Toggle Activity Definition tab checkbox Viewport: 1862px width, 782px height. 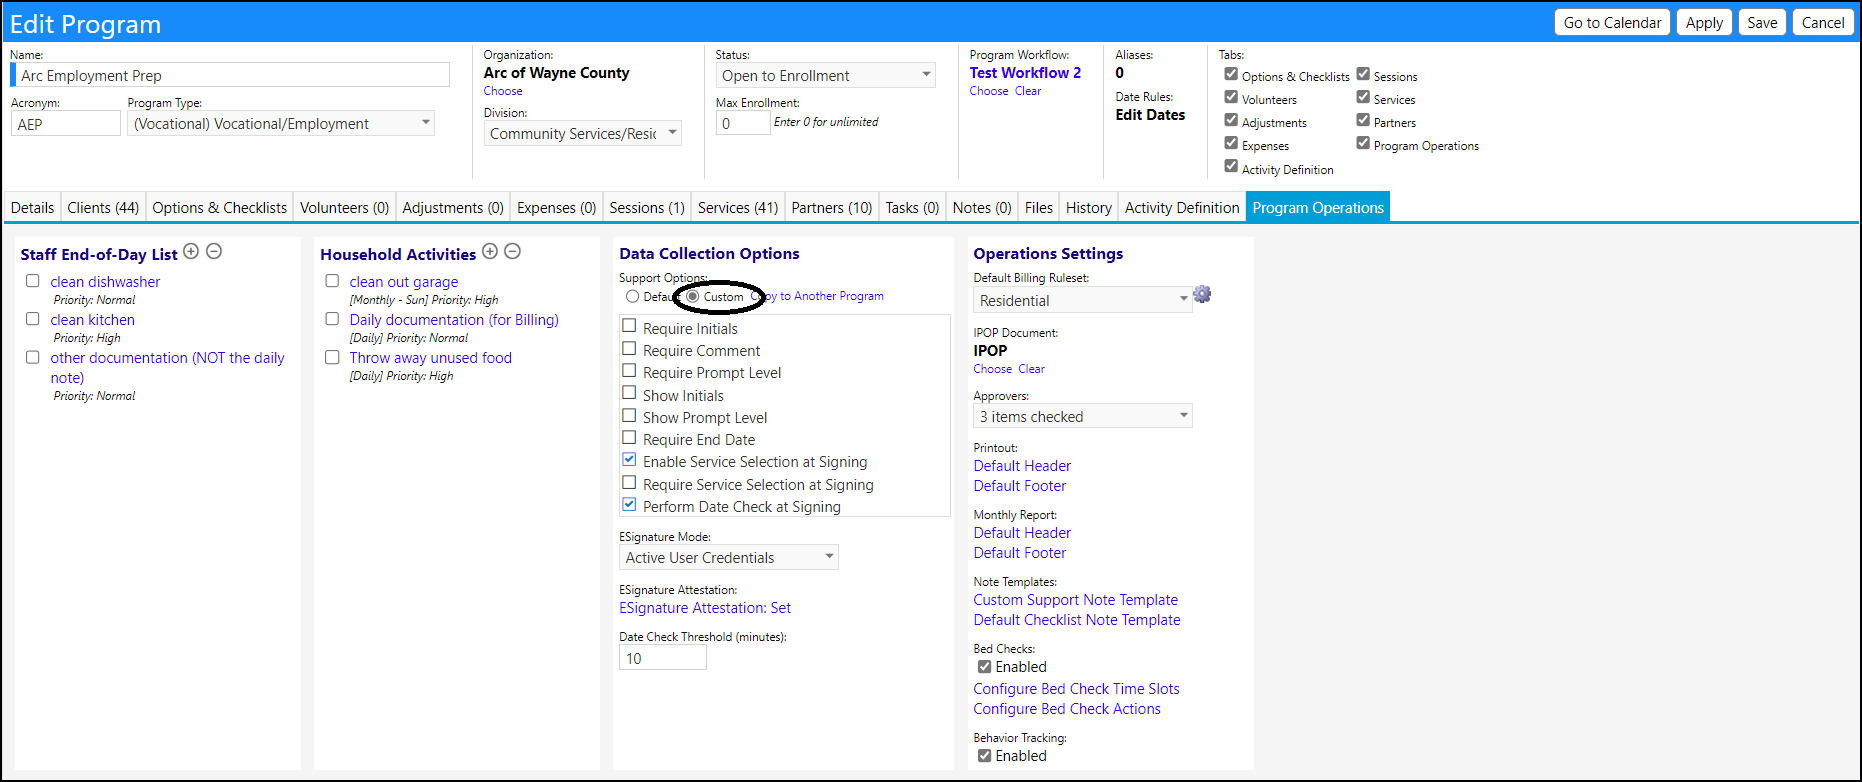point(1231,166)
